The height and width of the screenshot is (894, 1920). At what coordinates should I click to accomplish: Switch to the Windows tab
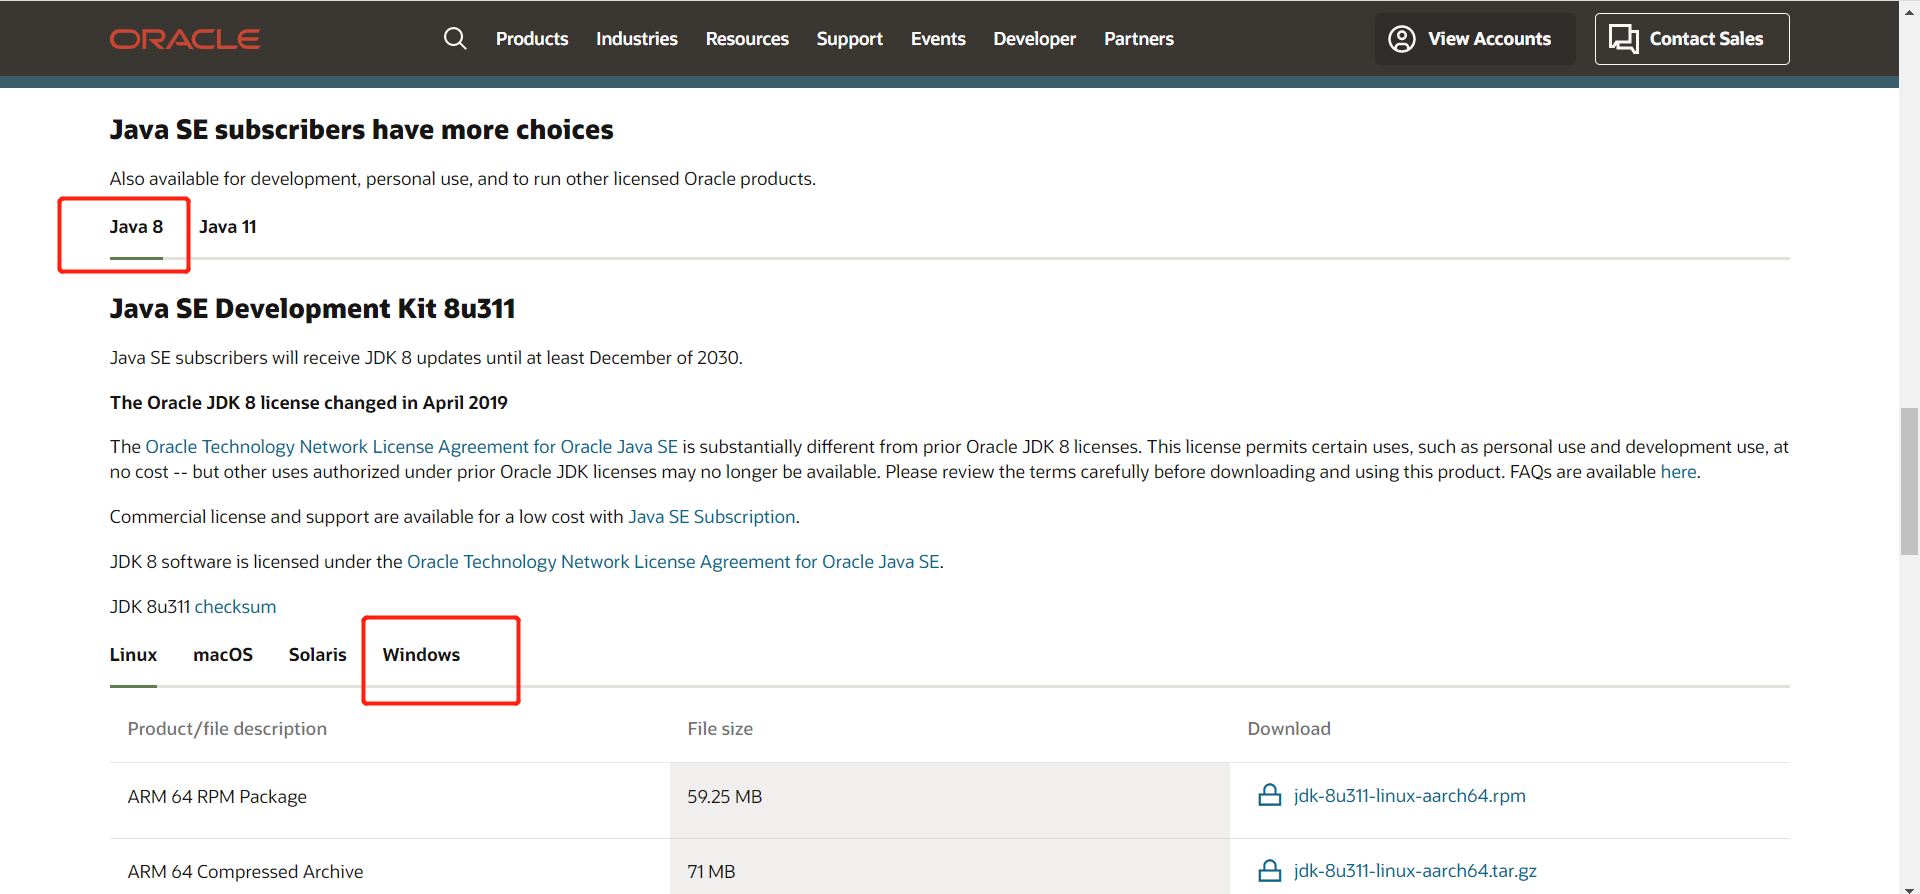point(421,655)
